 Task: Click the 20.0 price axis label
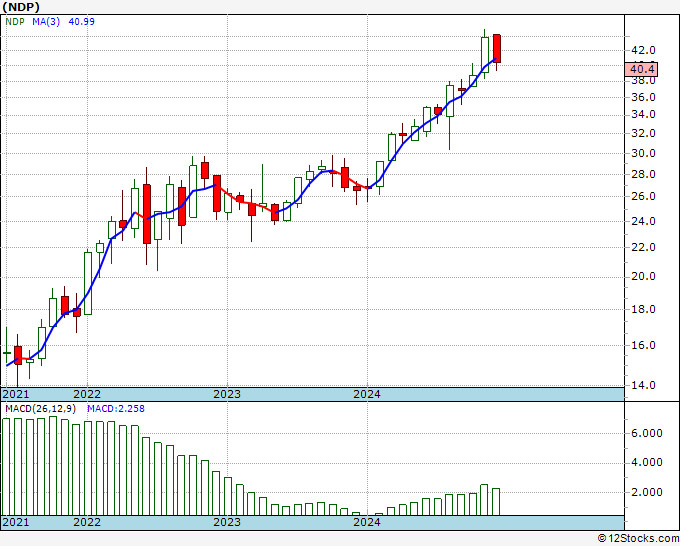[643, 277]
